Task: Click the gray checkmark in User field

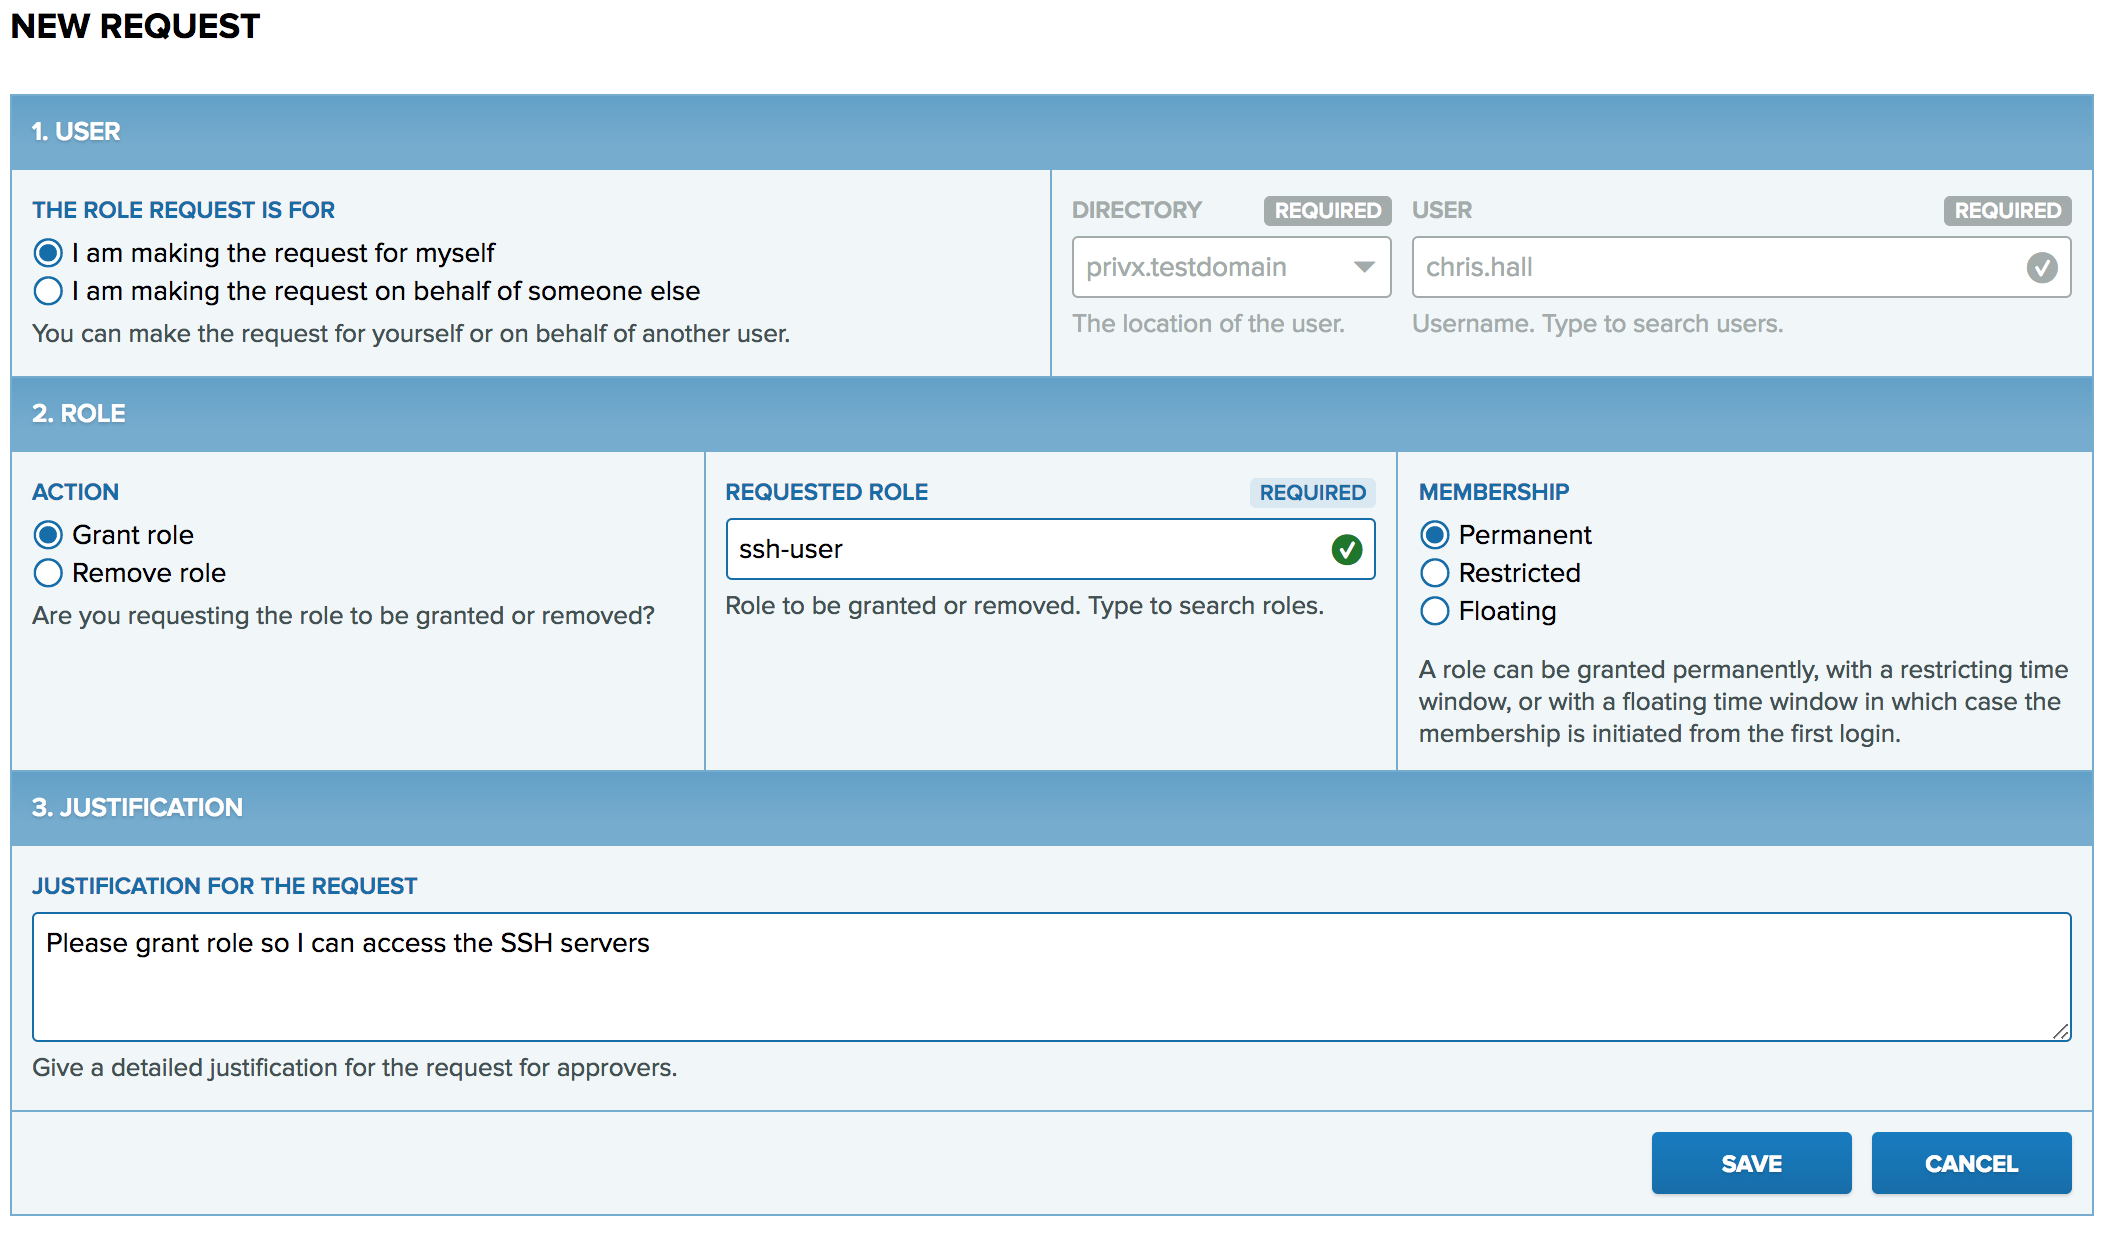Action: (x=2041, y=267)
